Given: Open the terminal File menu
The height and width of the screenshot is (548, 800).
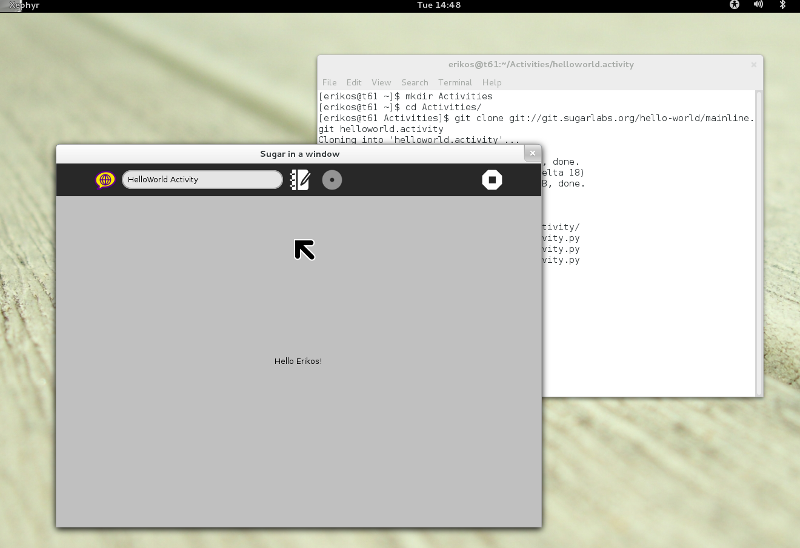Looking at the screenshot, I should (x=329, y=82).
